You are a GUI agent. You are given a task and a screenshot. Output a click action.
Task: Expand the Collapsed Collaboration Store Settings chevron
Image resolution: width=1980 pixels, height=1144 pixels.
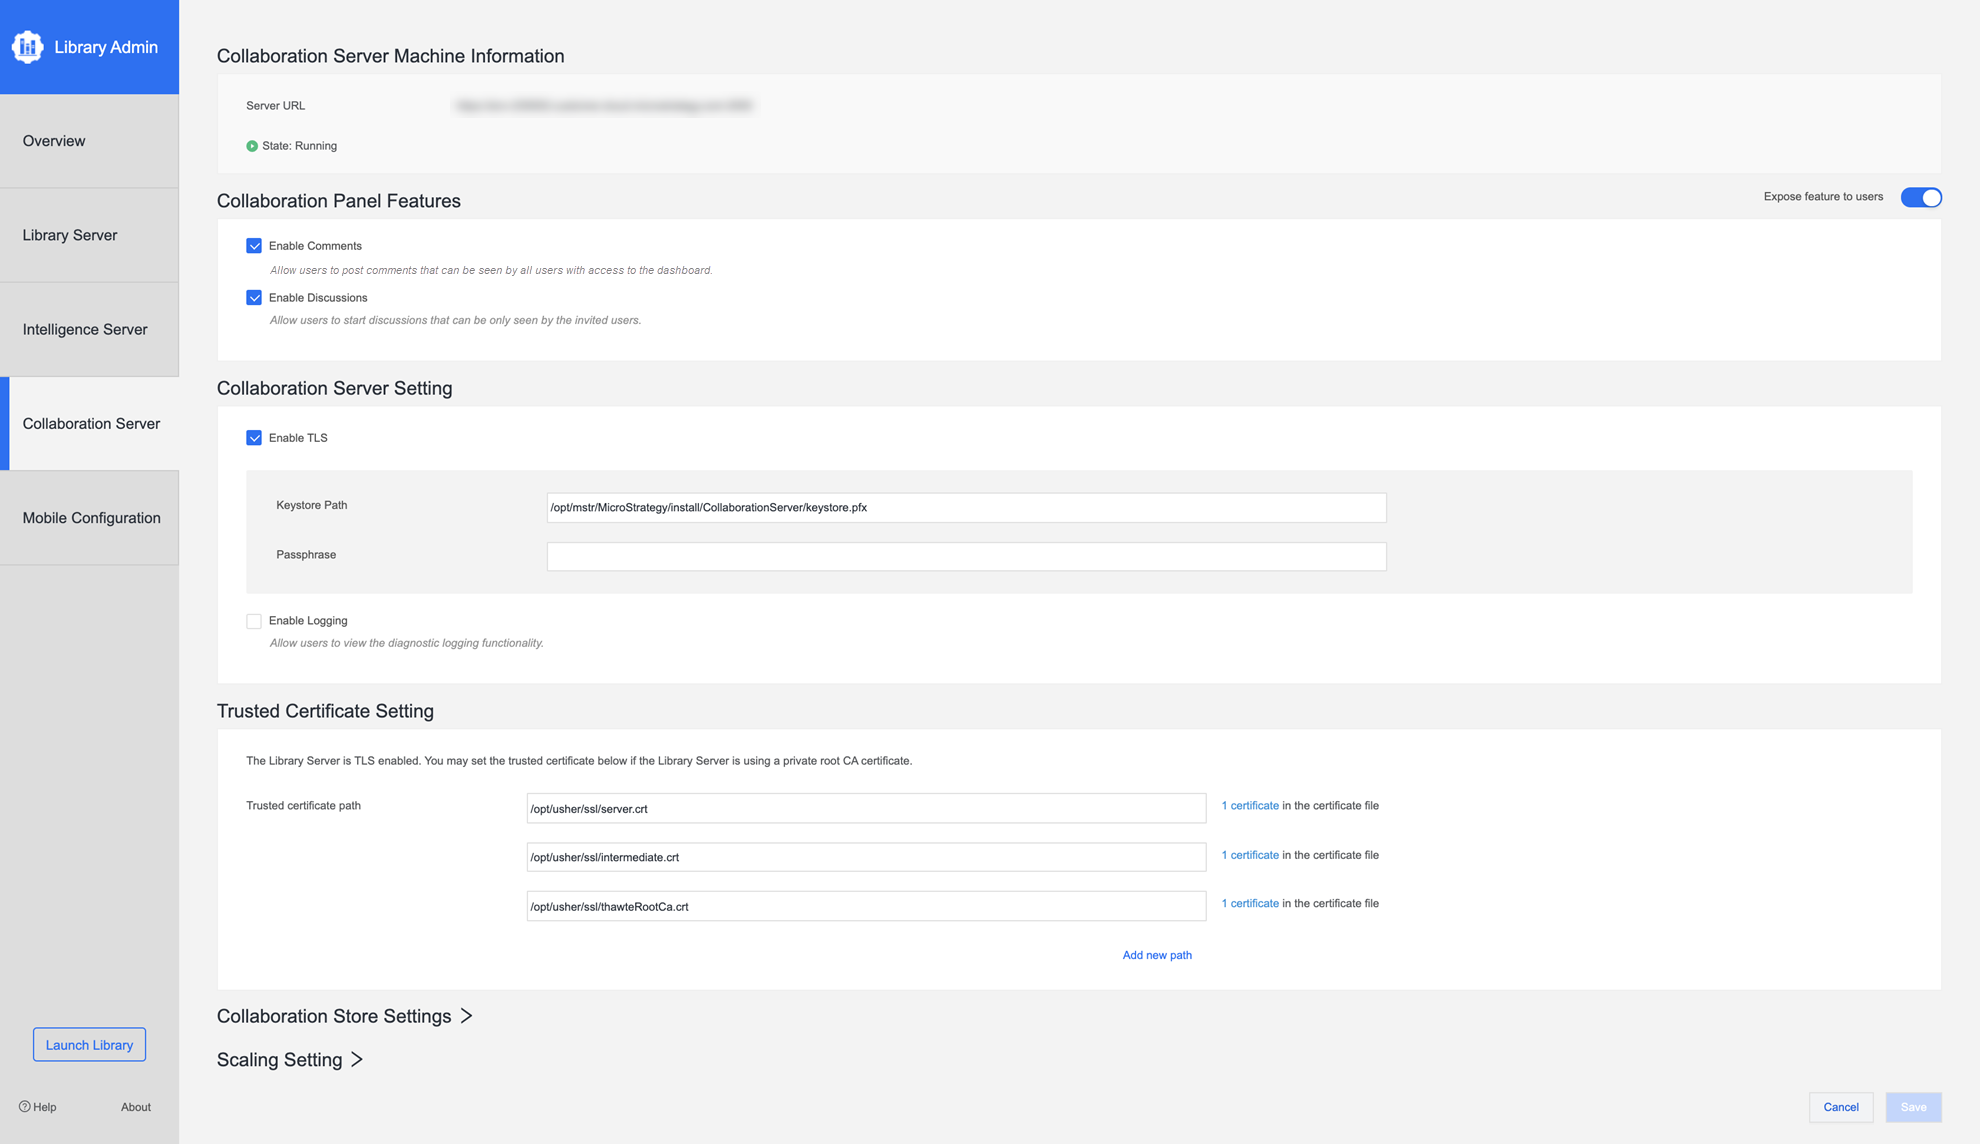click(466, 1016)
